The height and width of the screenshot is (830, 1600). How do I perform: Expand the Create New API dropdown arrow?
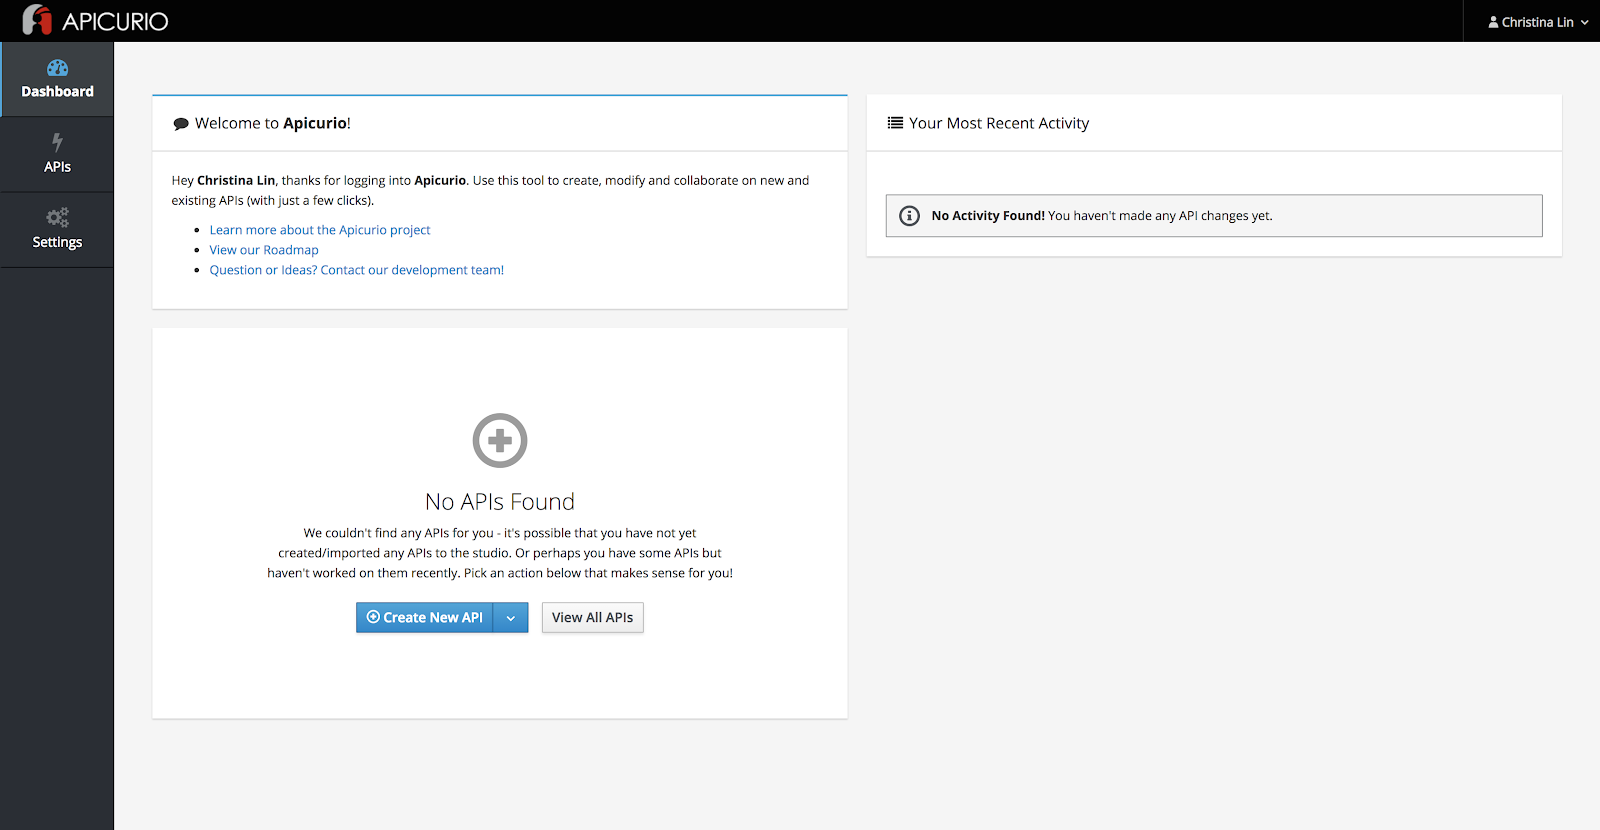click(x=511, y=618)
